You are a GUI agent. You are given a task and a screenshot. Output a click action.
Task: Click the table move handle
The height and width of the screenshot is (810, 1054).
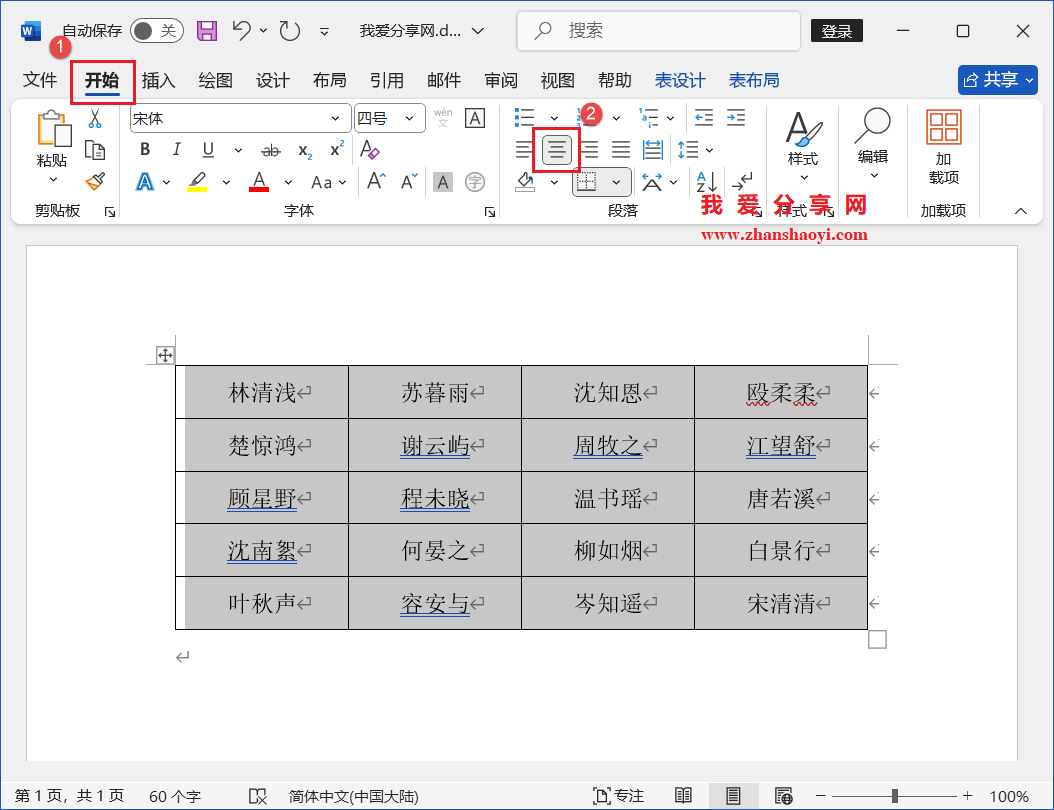coord(165,355)
